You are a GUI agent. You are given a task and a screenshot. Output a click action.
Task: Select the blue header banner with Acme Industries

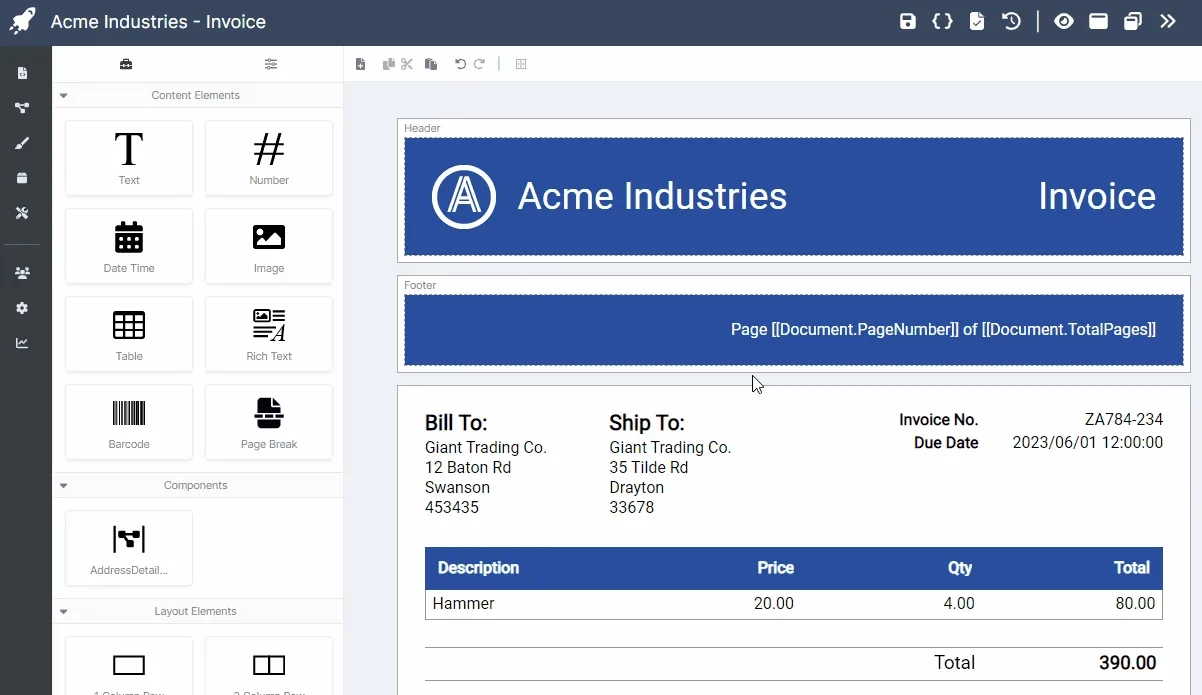[x=793, y=196]
